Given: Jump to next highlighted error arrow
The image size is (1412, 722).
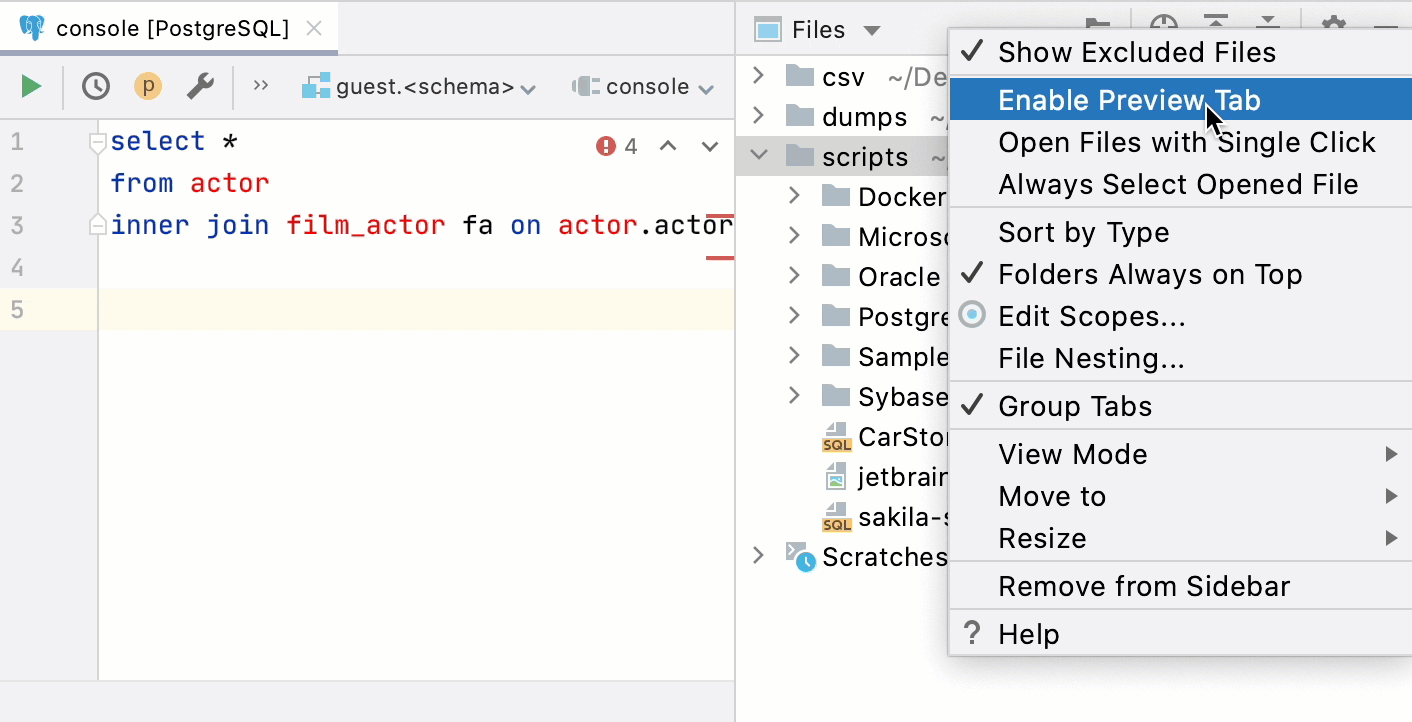Looking at the screenshot, I should pos(710,147).
